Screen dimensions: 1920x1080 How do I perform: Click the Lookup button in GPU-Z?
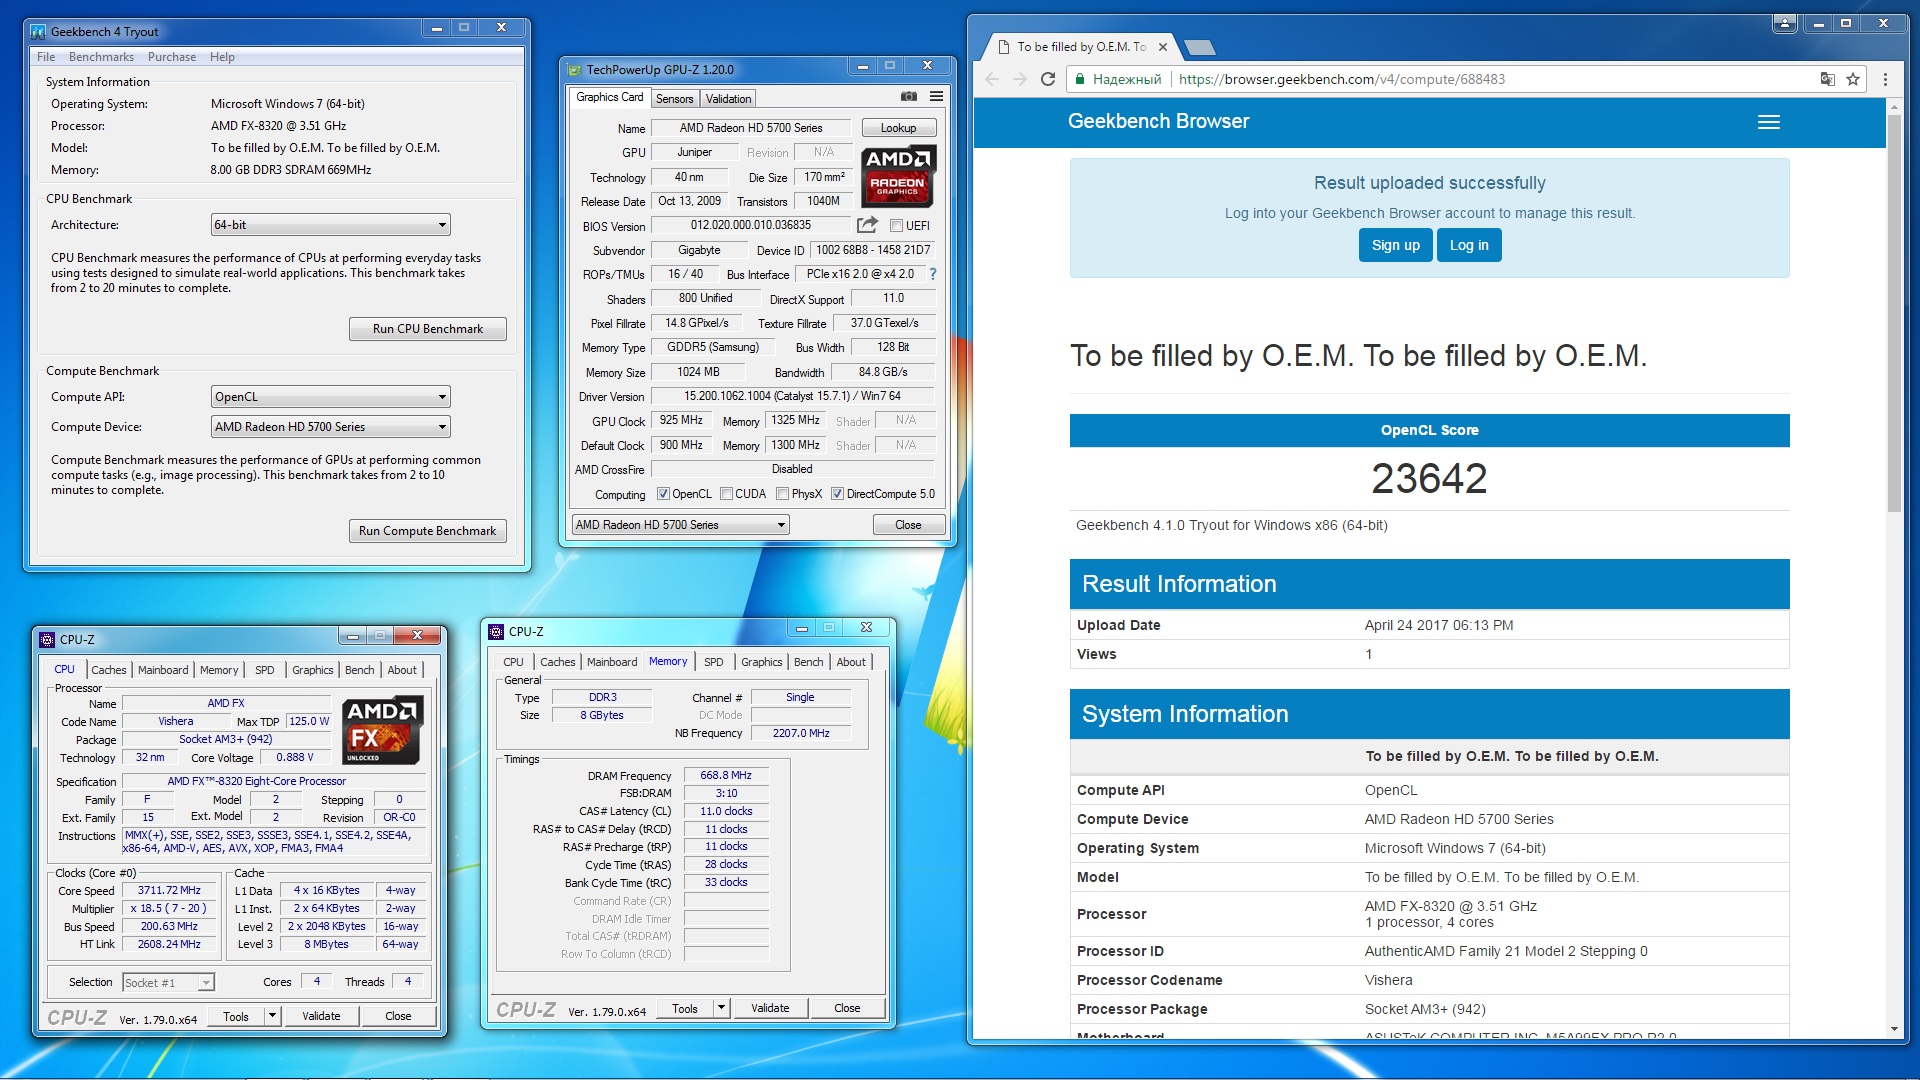[x=898, y=128]
